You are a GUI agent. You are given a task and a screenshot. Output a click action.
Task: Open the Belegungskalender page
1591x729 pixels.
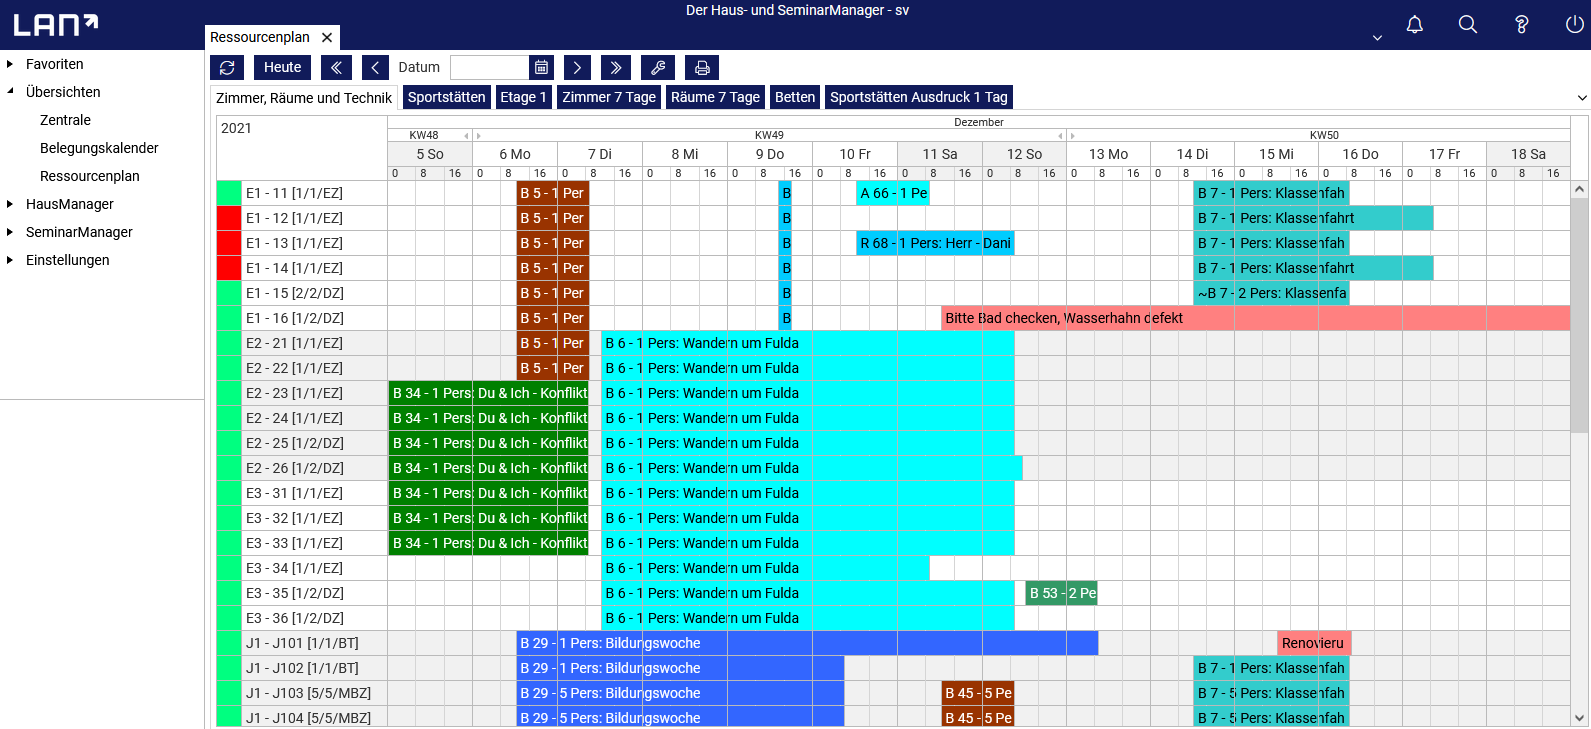pyautogui.click(x=99, y=148)
